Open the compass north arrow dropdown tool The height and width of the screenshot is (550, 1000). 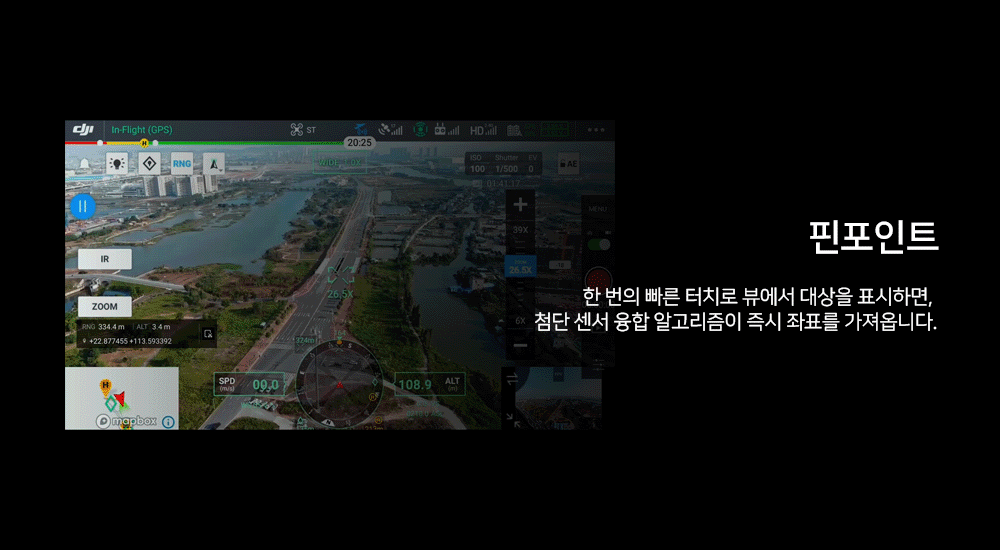tap(214, 164)
